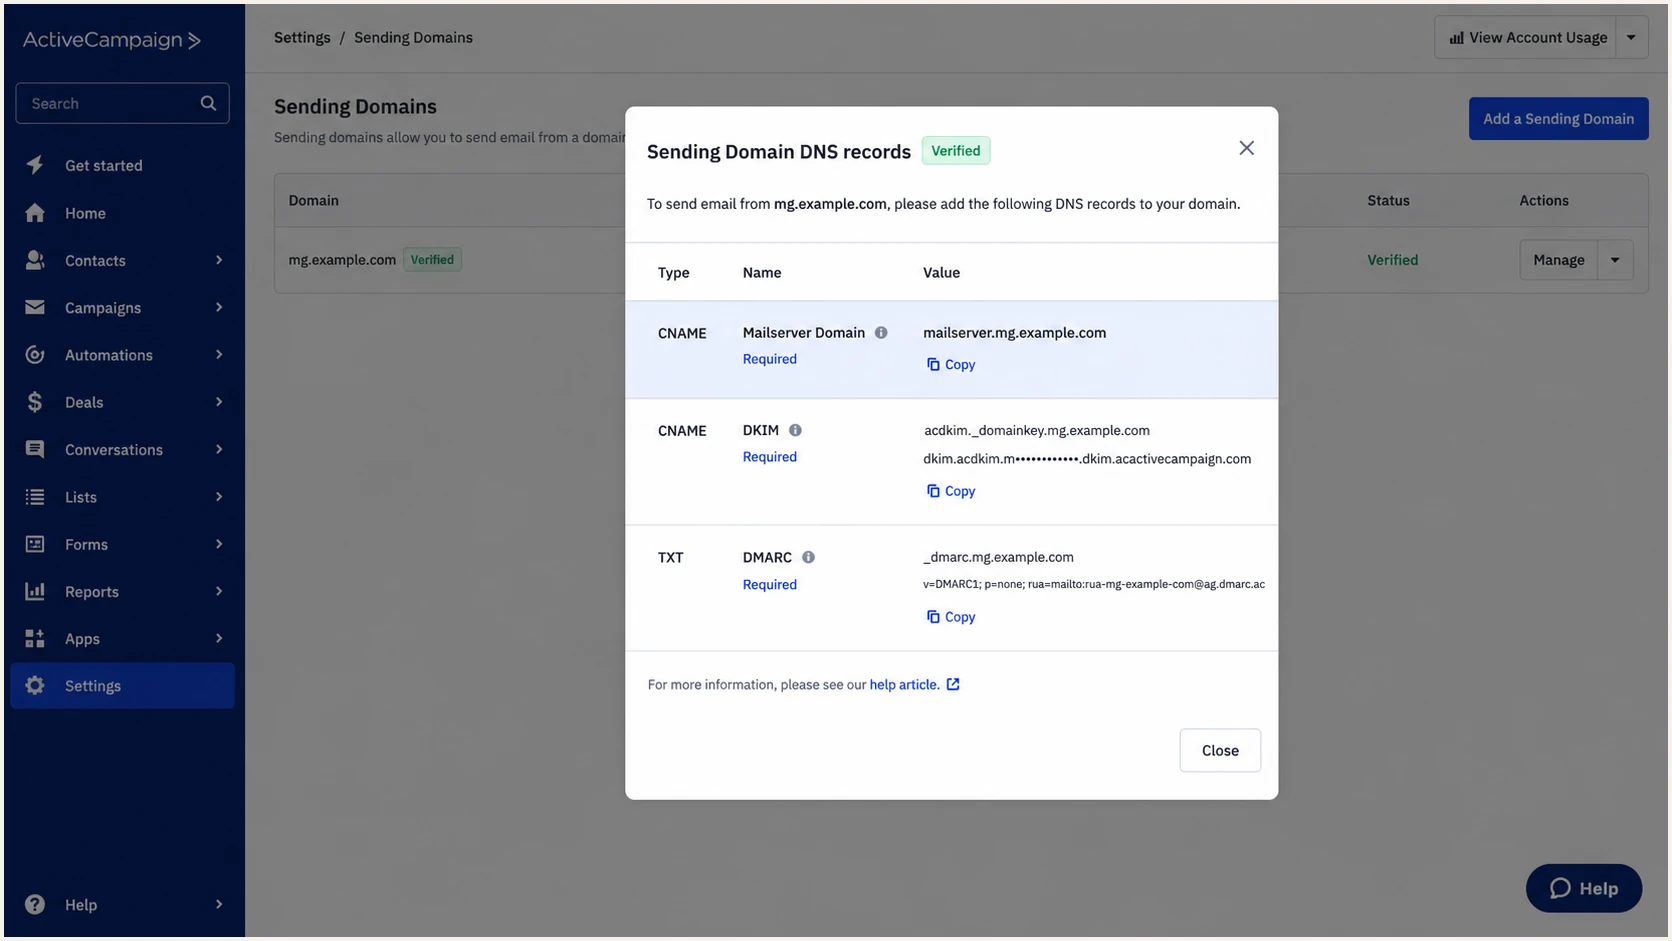The image size is (1672, 941).
Task: Click the info icon next to DKIM
Action: (x=795, y=430)
